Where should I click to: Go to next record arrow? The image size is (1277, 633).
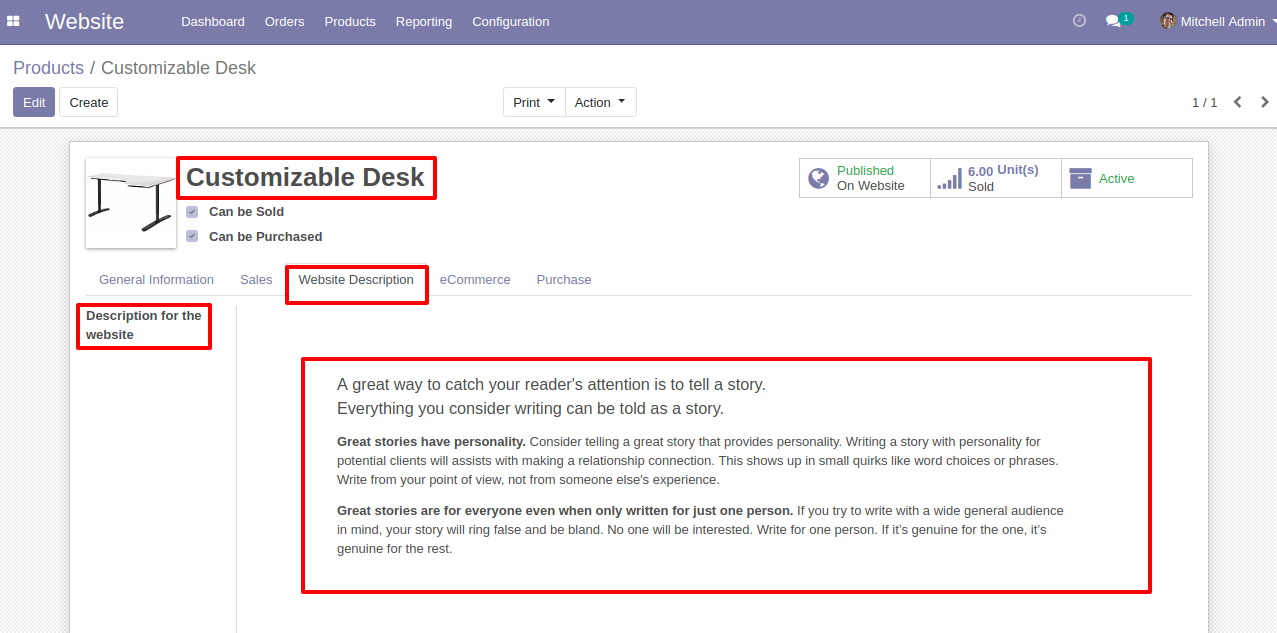[x=1265, y=102]
